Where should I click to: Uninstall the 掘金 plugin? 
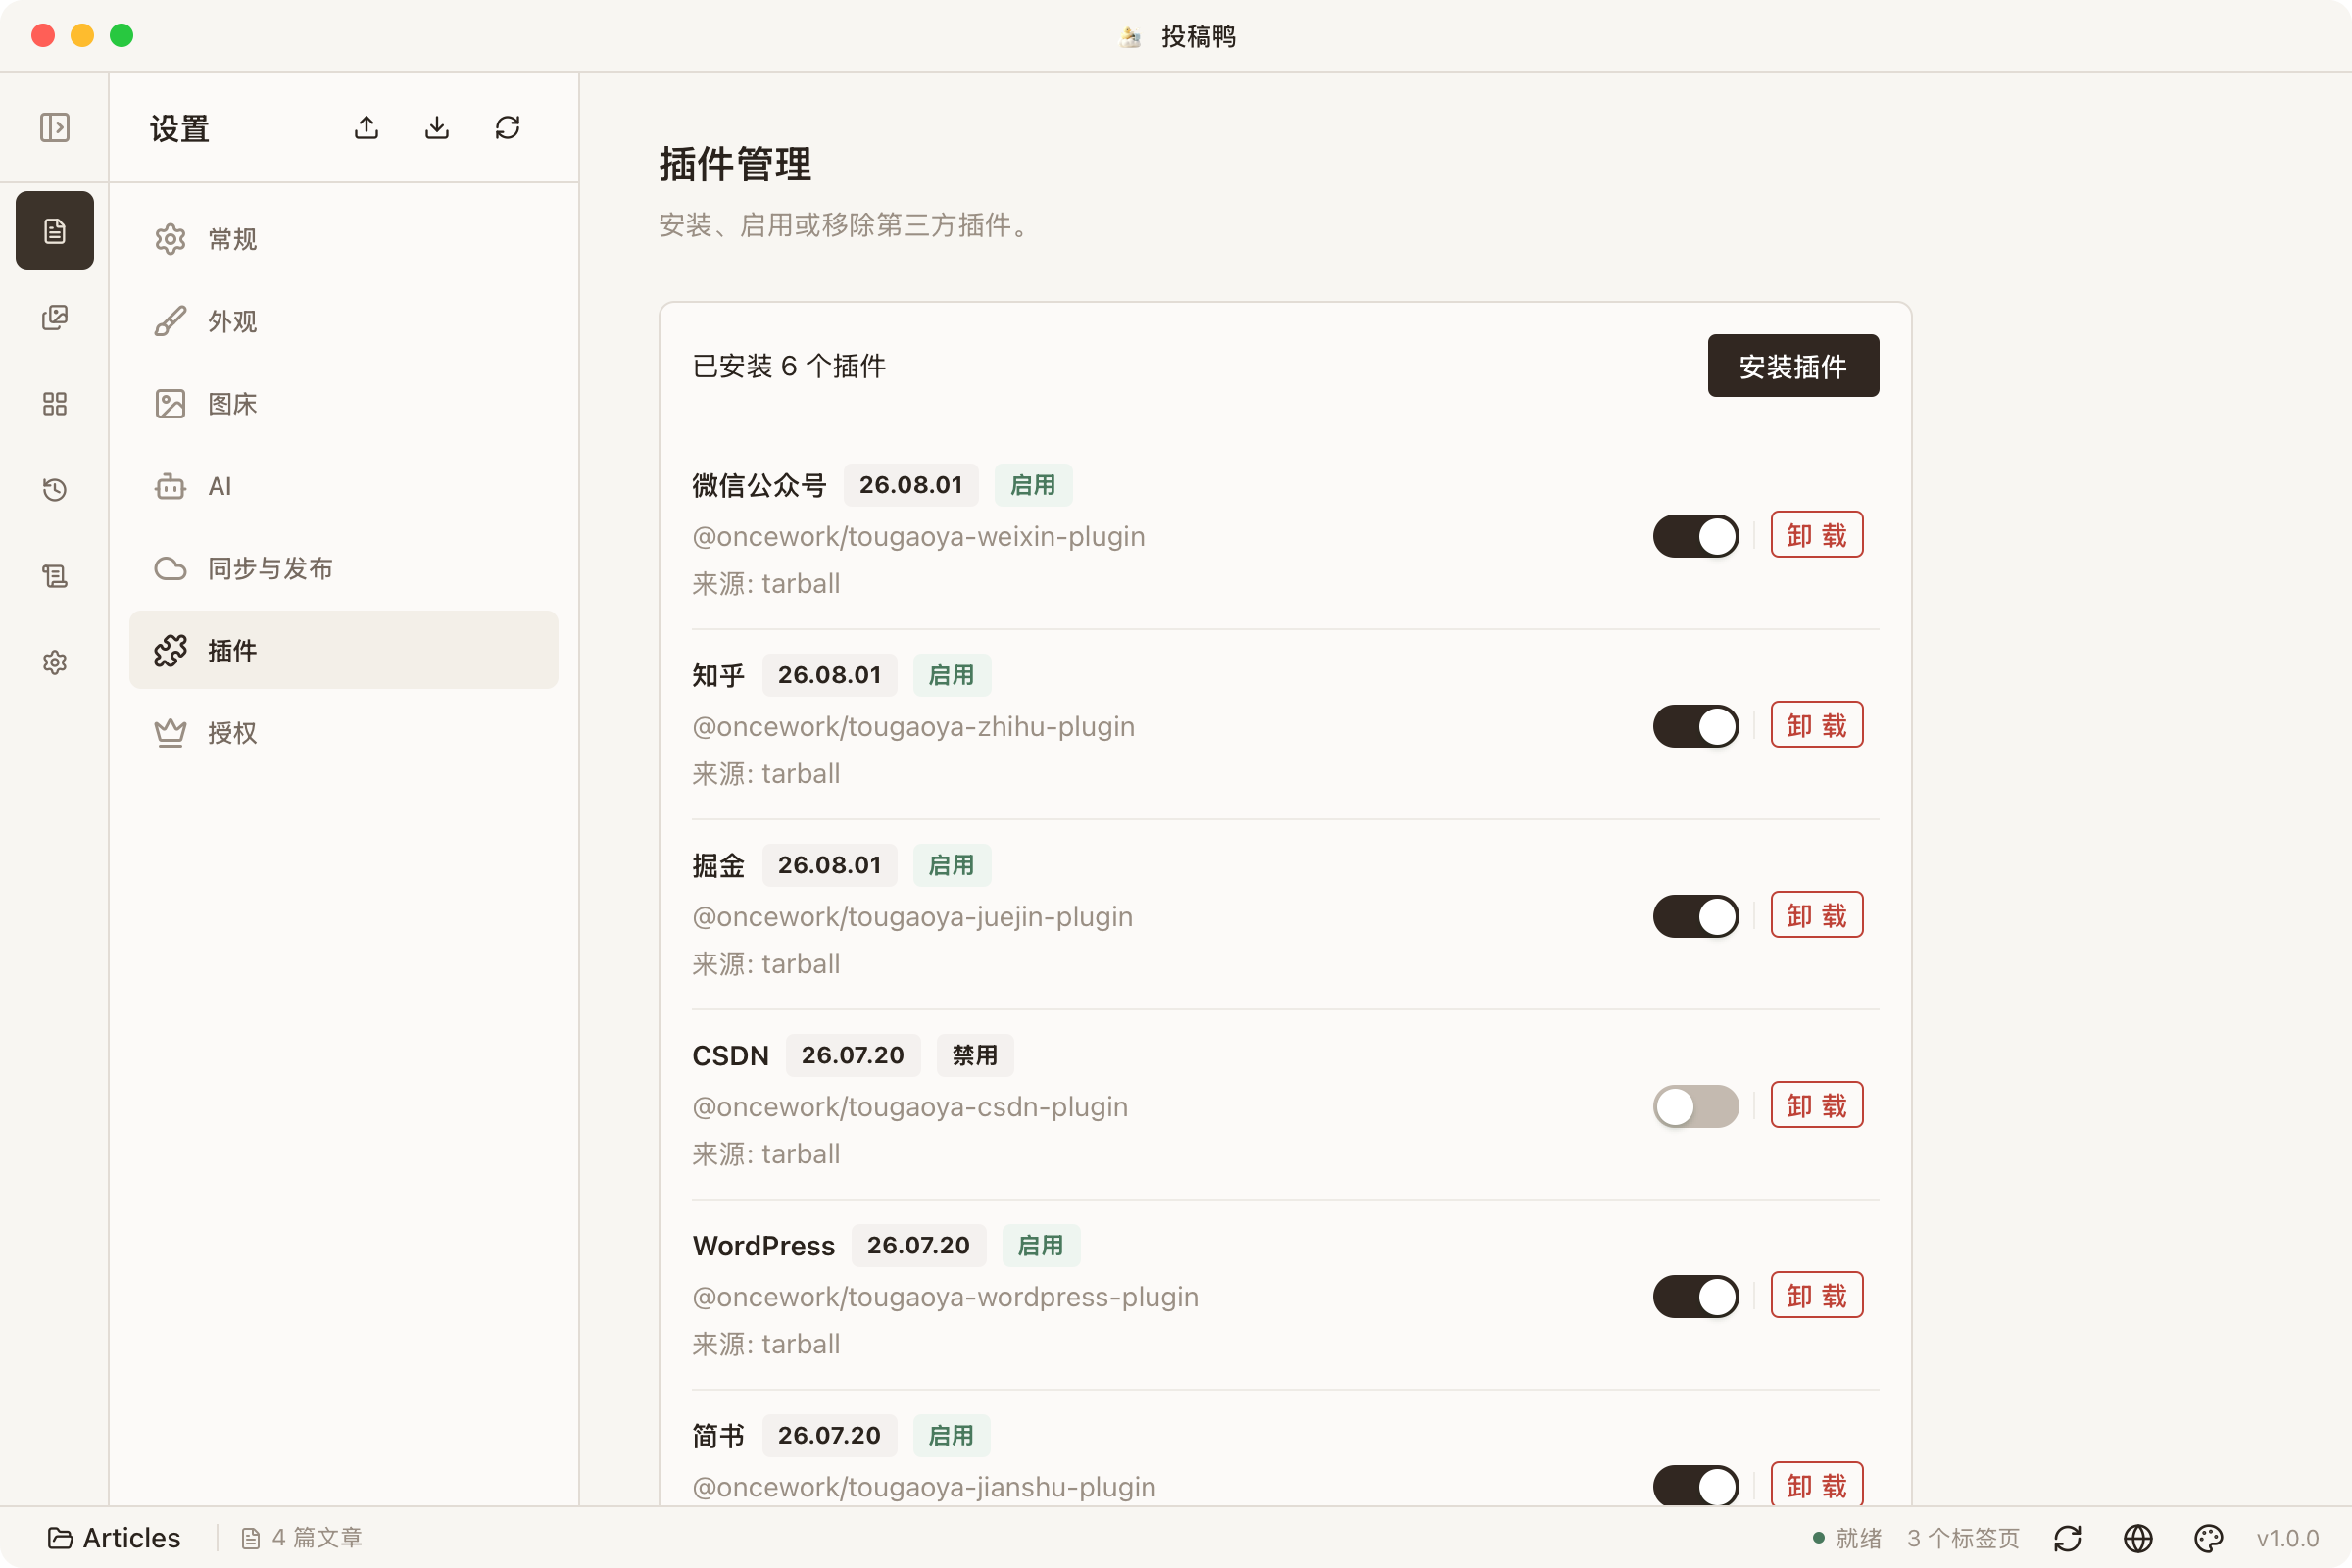1817,915
